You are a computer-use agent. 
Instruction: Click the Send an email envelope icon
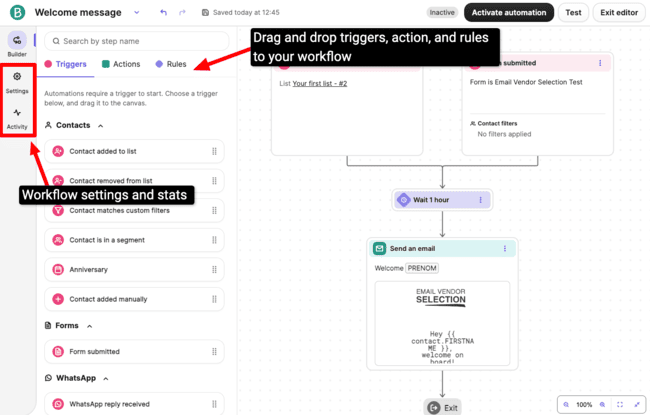tap(379, 248)
